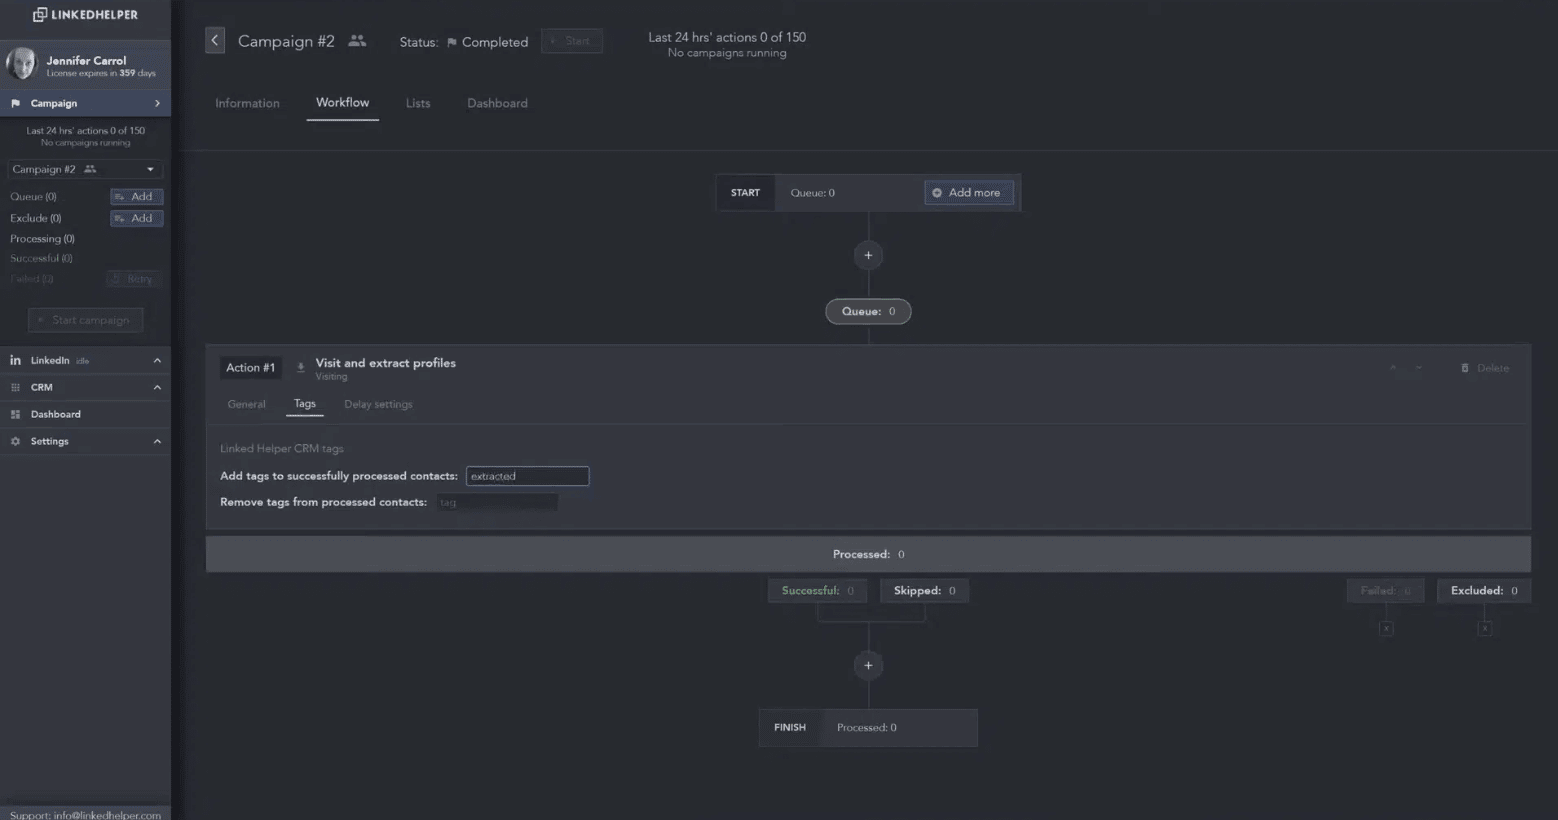The height and width of the screenshot is (820, 1558).
Task: Click the 'Queue: 0' text in the START block
Action: (x=812, y=193)
